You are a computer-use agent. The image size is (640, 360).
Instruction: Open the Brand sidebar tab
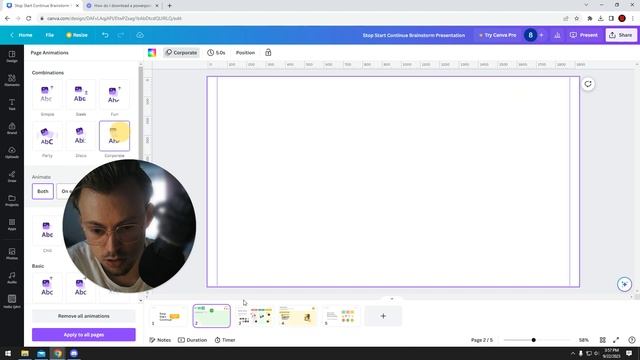tap(12, 129)
